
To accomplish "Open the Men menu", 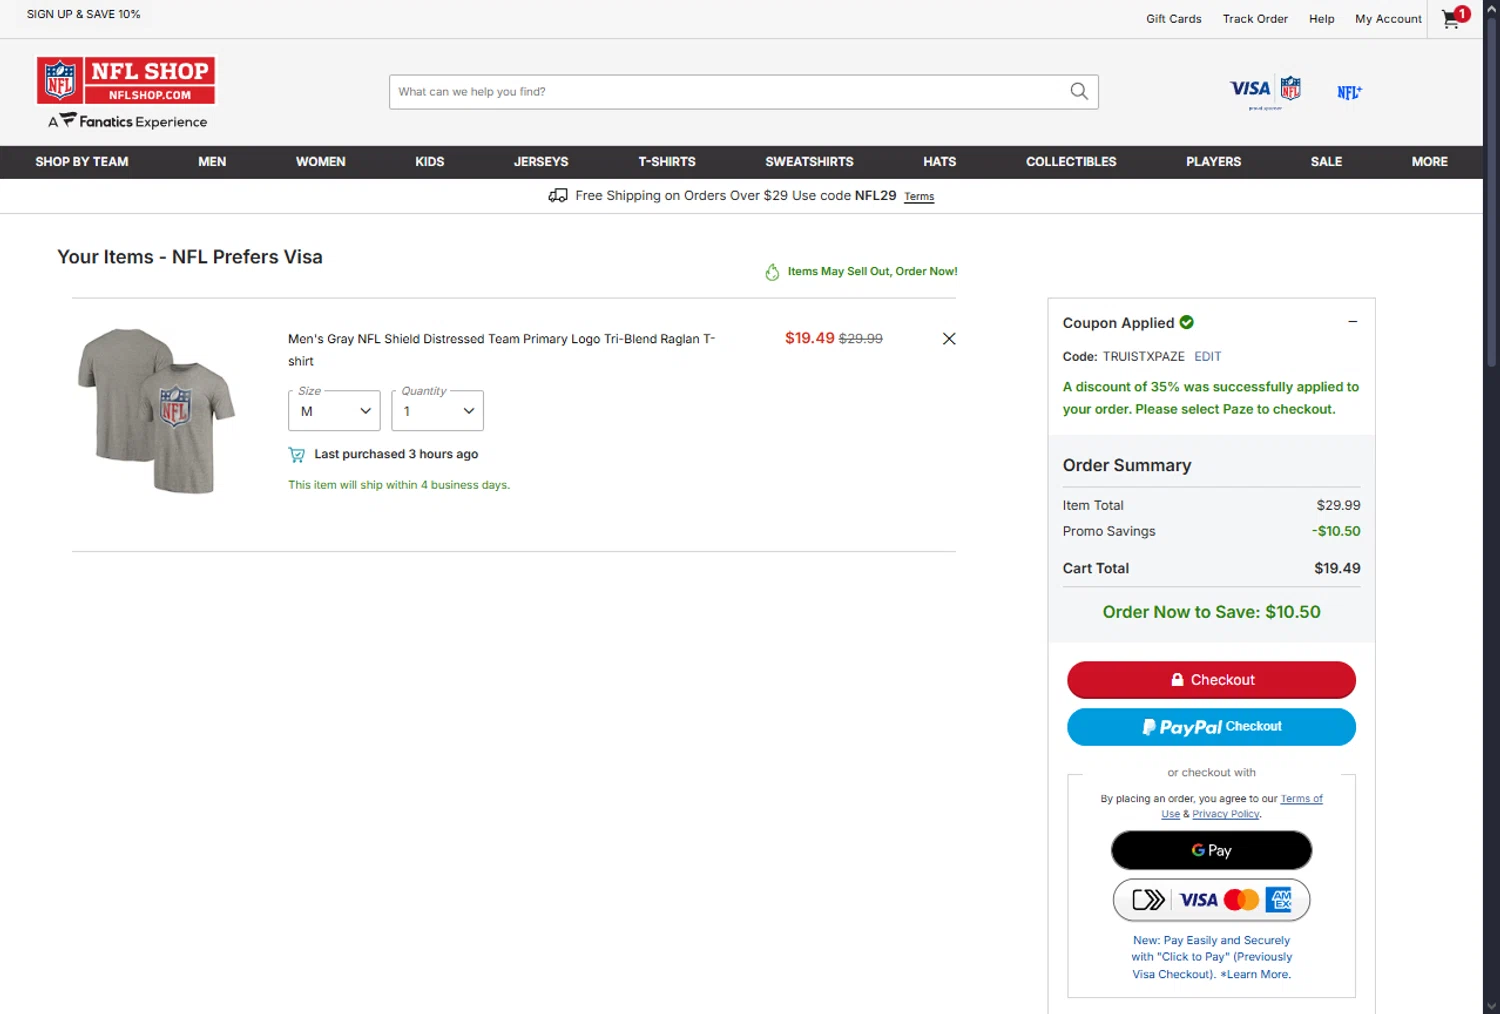I will pyautogui.click(x=212, y=162).
